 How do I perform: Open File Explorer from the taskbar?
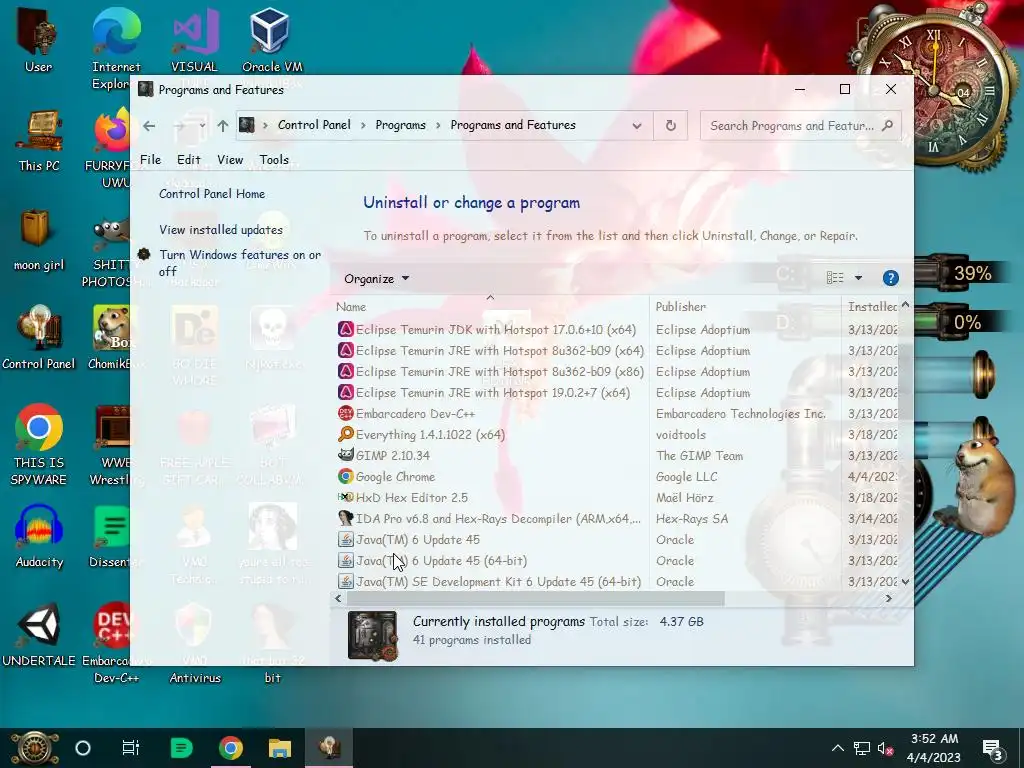coord(280,748)
